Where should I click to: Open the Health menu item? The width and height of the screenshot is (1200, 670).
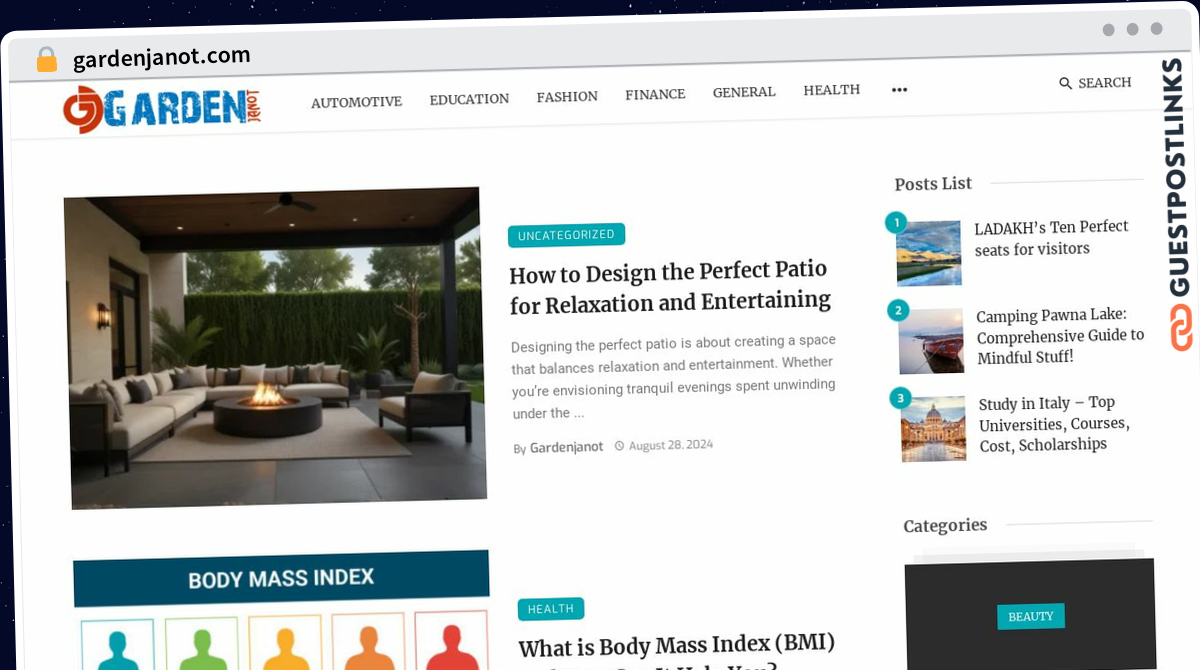click(832, 90)
